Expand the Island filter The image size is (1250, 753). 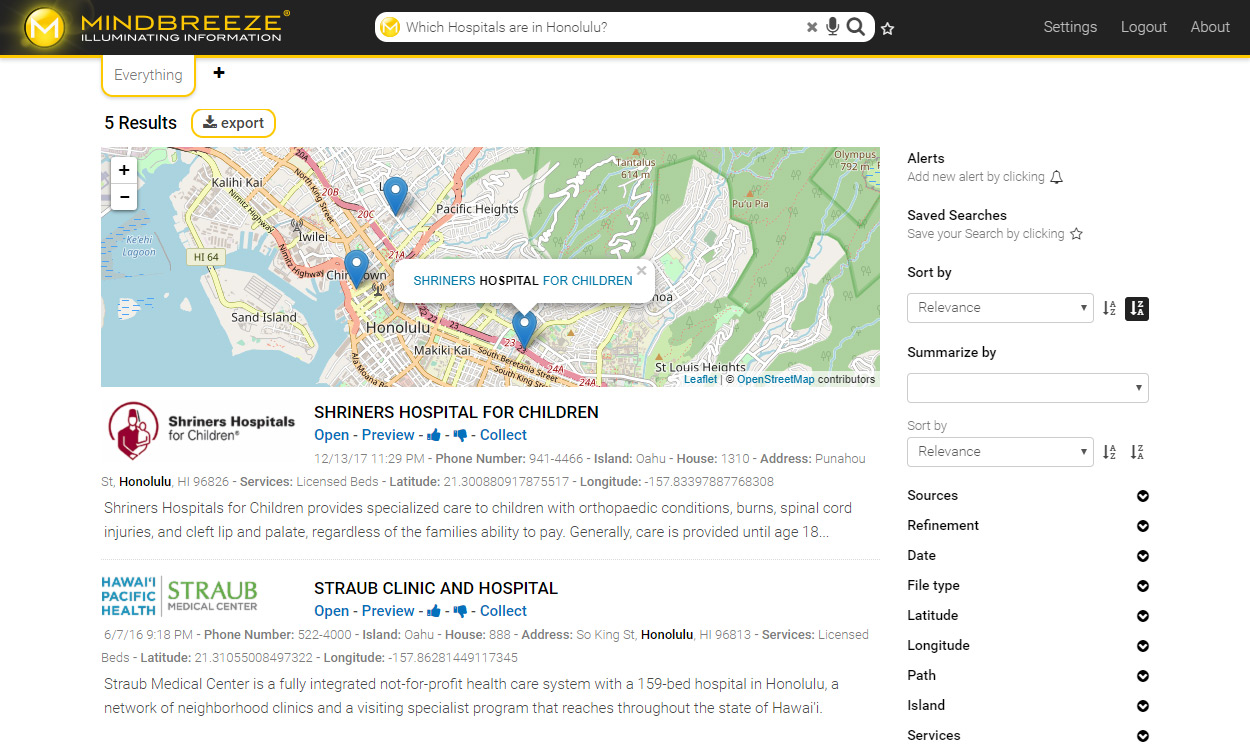tap(1143, 706)
